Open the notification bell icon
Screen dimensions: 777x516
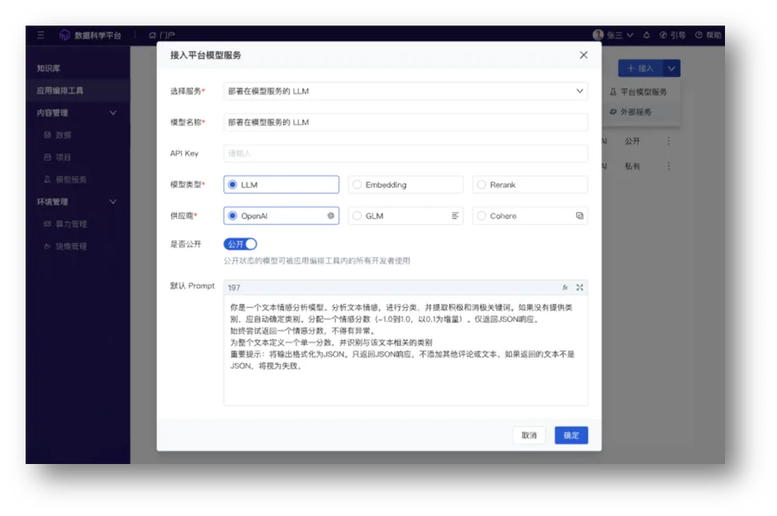coord(646,35)
